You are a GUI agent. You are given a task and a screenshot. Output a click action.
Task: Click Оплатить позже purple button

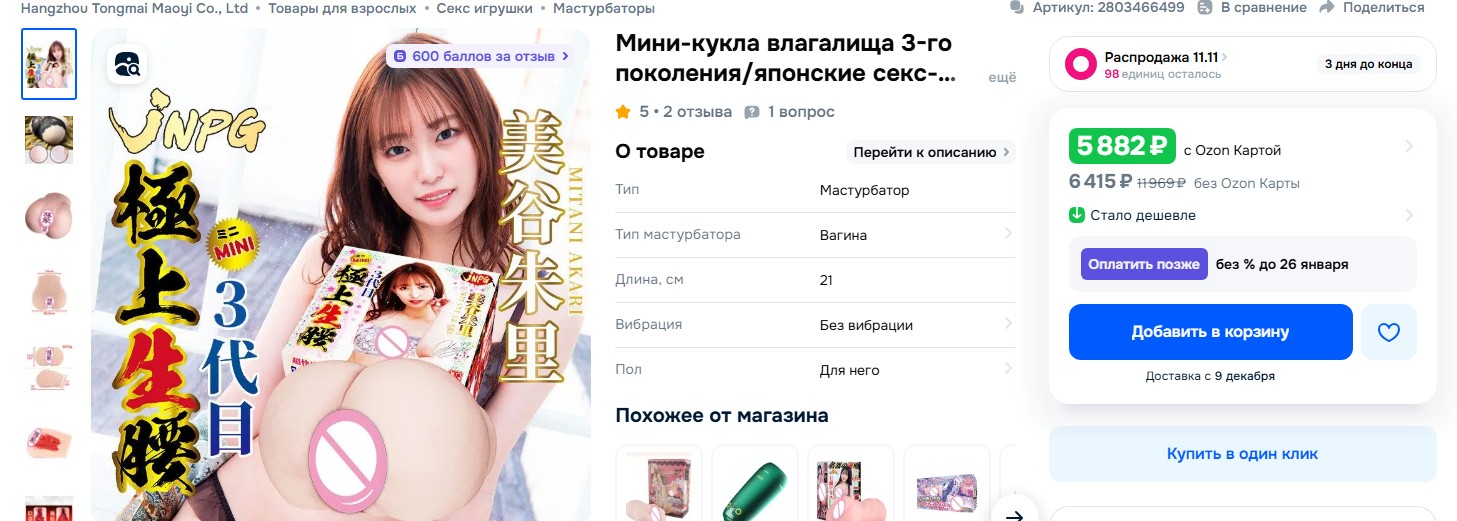tap(1144, 264)
